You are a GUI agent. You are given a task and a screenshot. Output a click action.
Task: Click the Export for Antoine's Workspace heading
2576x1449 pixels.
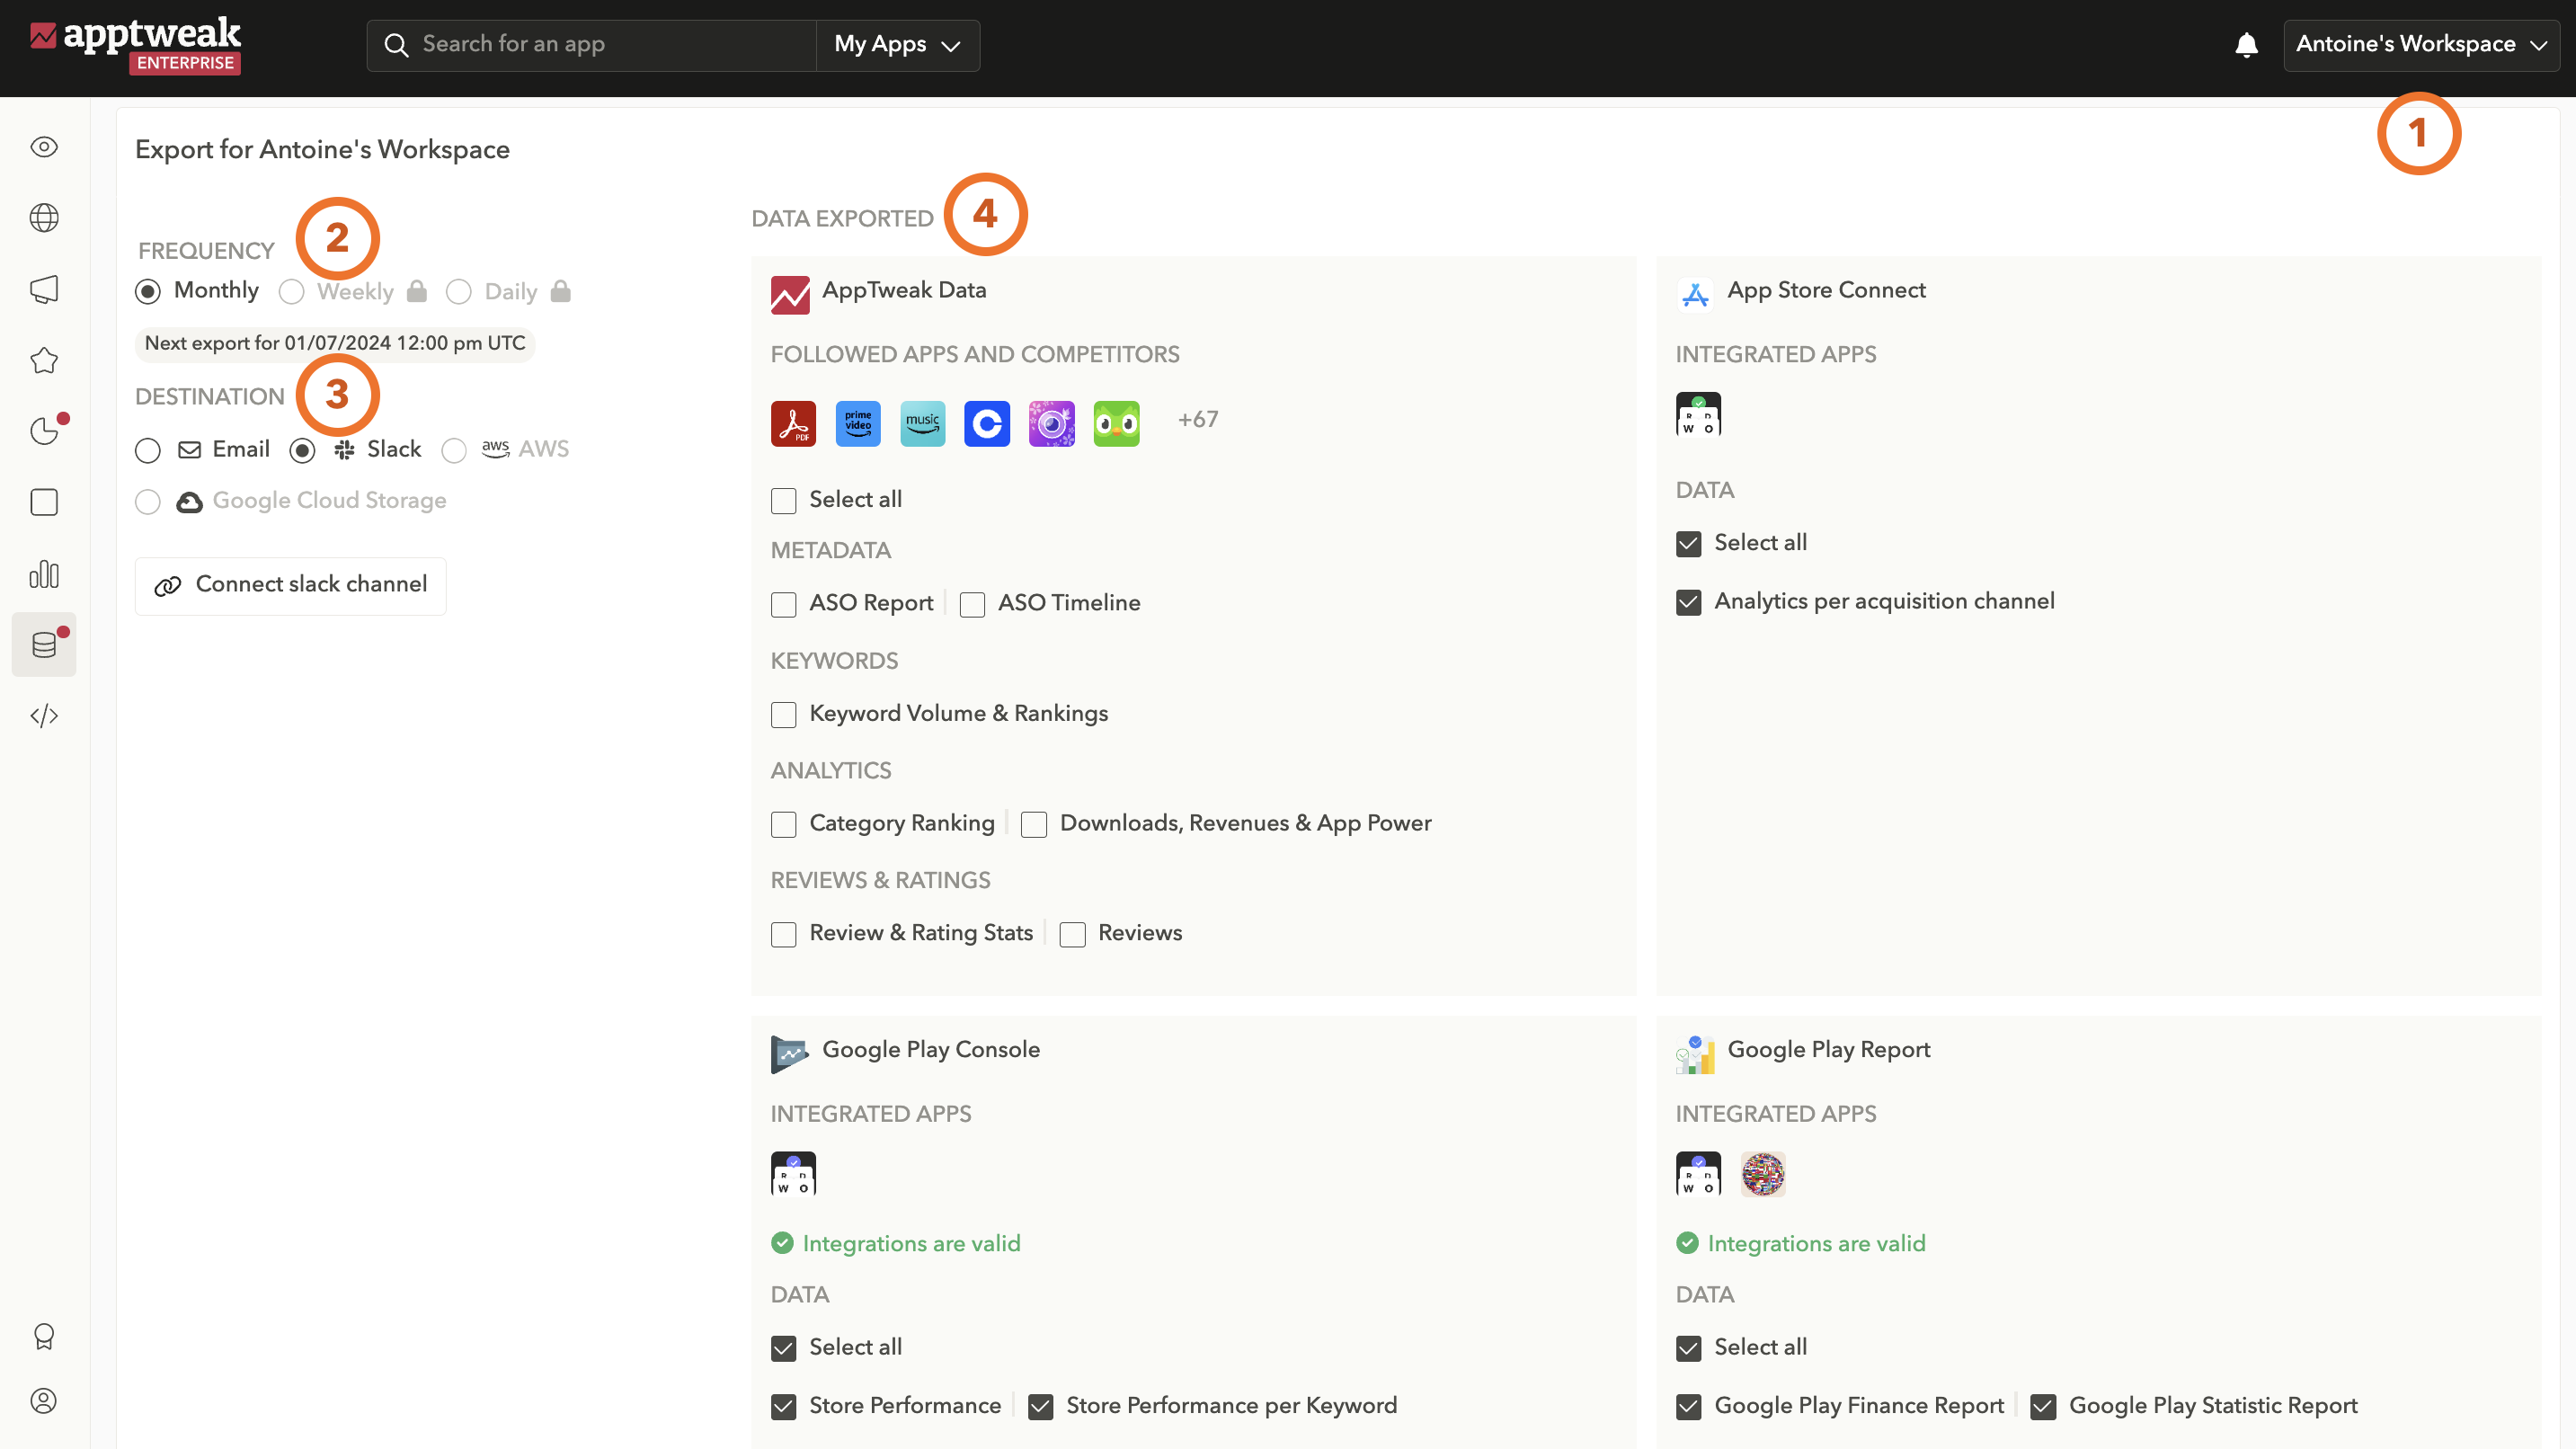pos(323,150)
